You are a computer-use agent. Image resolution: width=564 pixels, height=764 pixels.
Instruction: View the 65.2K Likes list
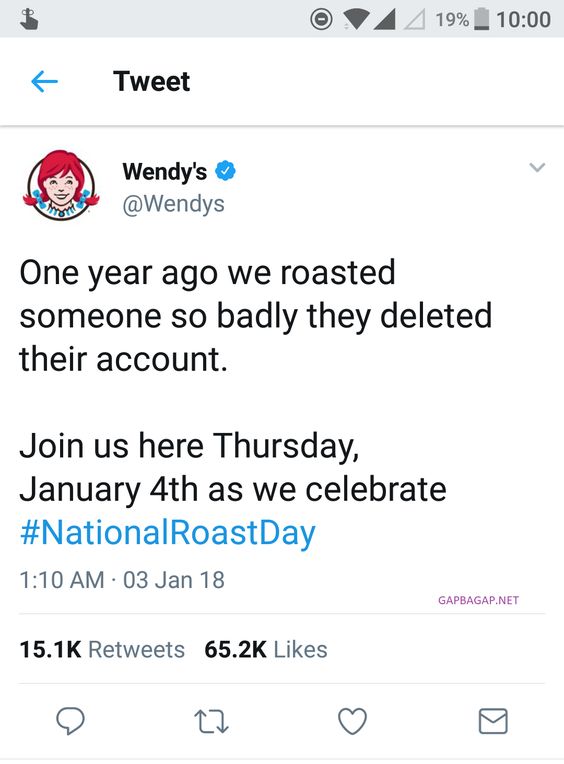(x=266, y=649)
